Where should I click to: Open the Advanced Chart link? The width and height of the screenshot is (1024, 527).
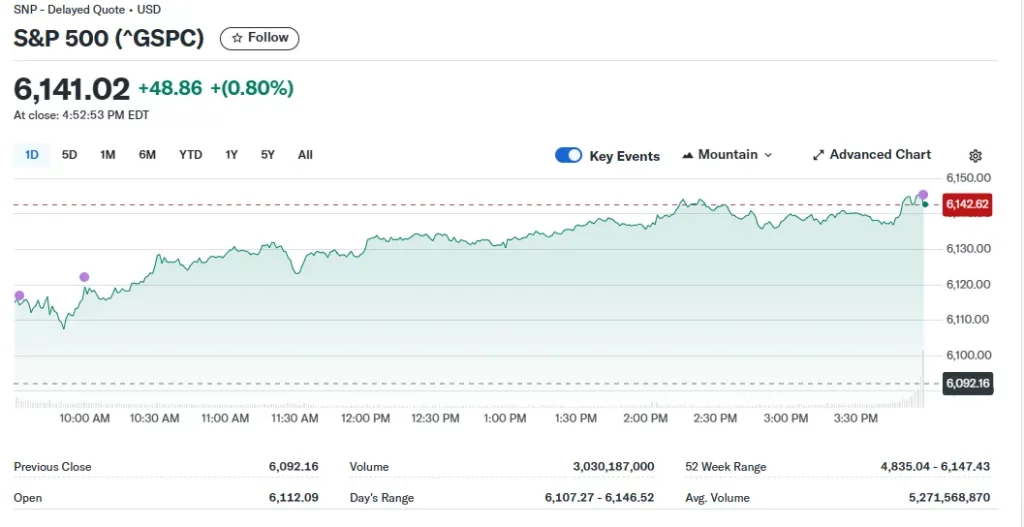tap(871, 155)
